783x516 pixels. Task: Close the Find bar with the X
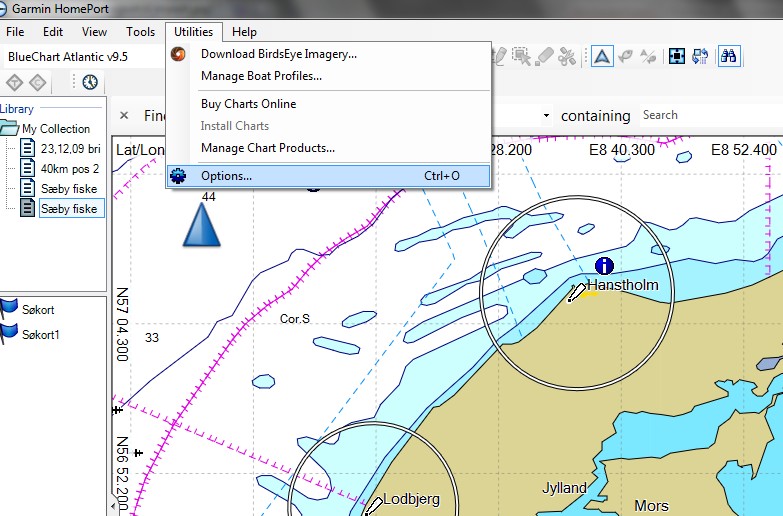click(124, 115)
